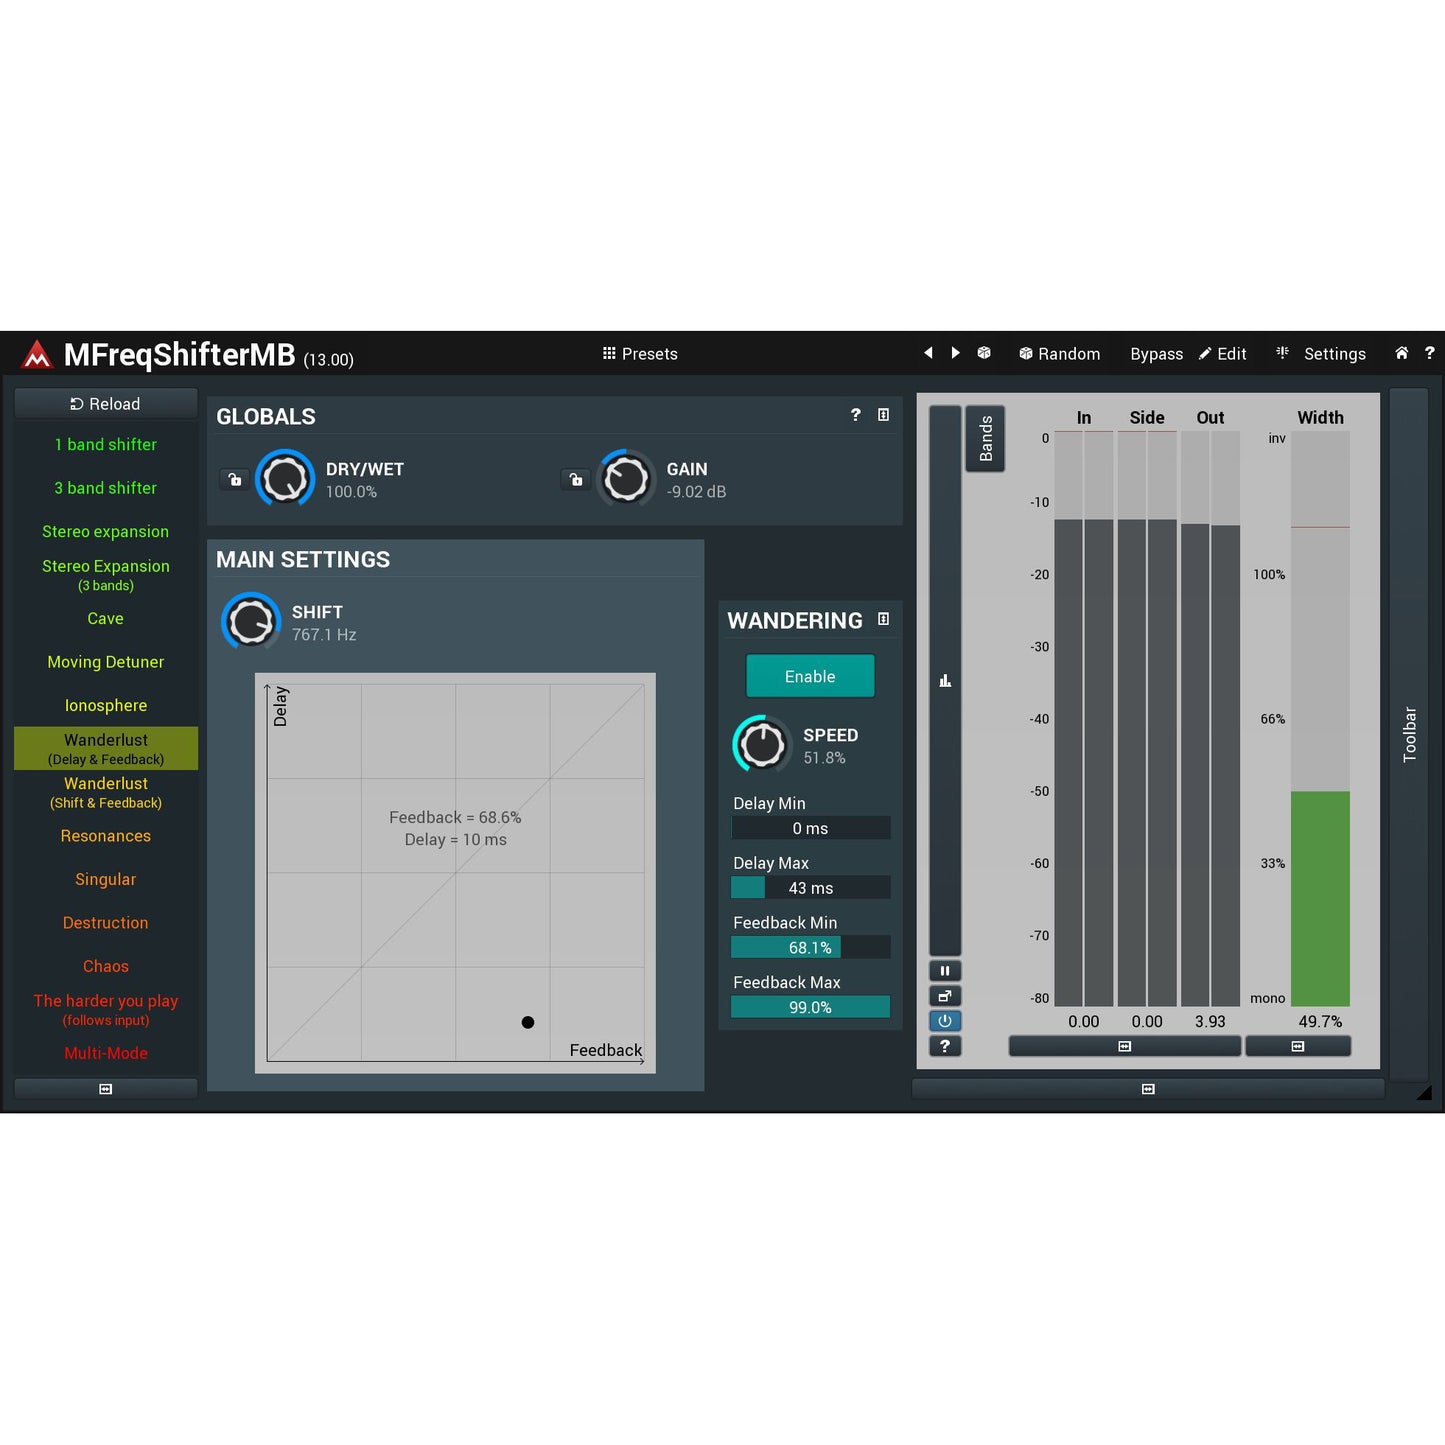The image size is (1445, 1445).
Task: Toggle the Dry/Wet lock icon
Action: pyautogui.click(x=234, y=479)
